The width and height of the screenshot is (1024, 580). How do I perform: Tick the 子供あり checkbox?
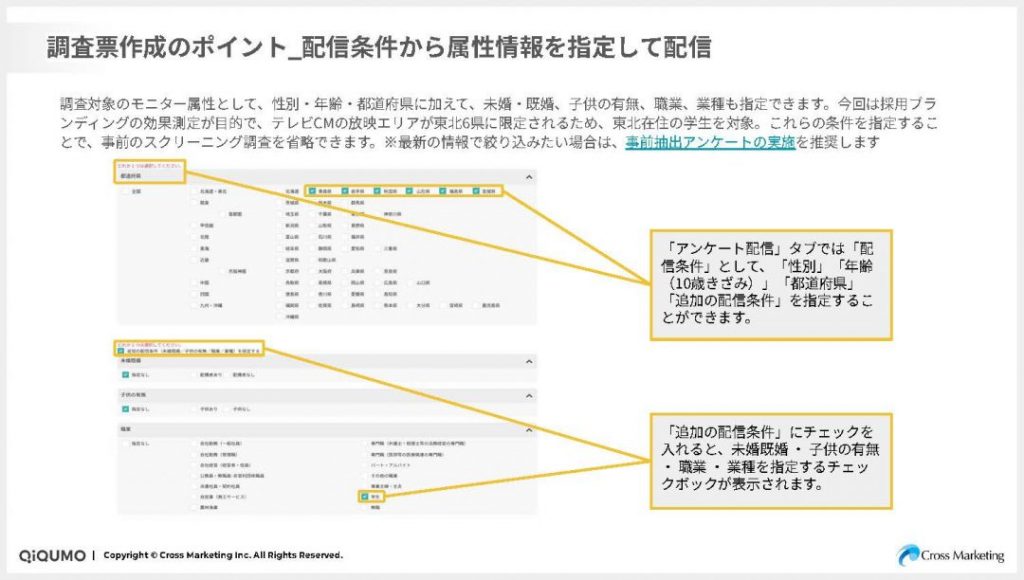(194, 409)
